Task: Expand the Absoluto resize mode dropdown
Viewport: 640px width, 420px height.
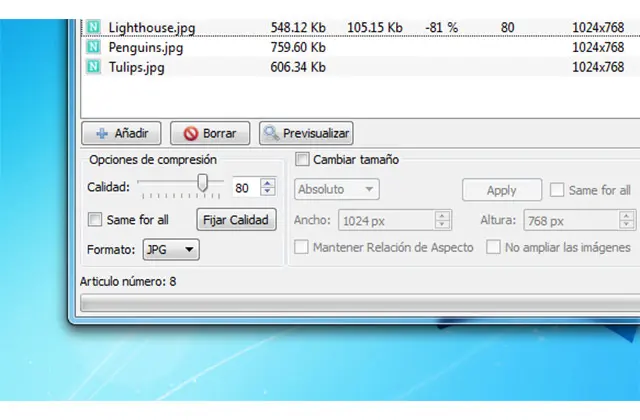Action: coord(336,189)
